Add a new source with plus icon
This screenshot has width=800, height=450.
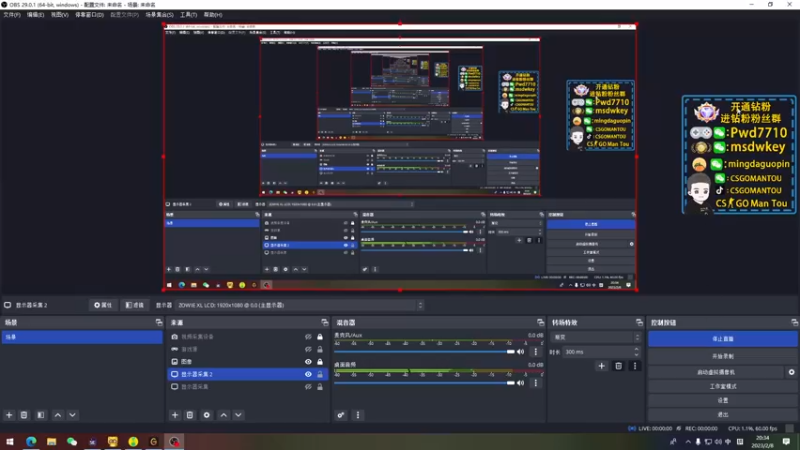pos(175,415)
